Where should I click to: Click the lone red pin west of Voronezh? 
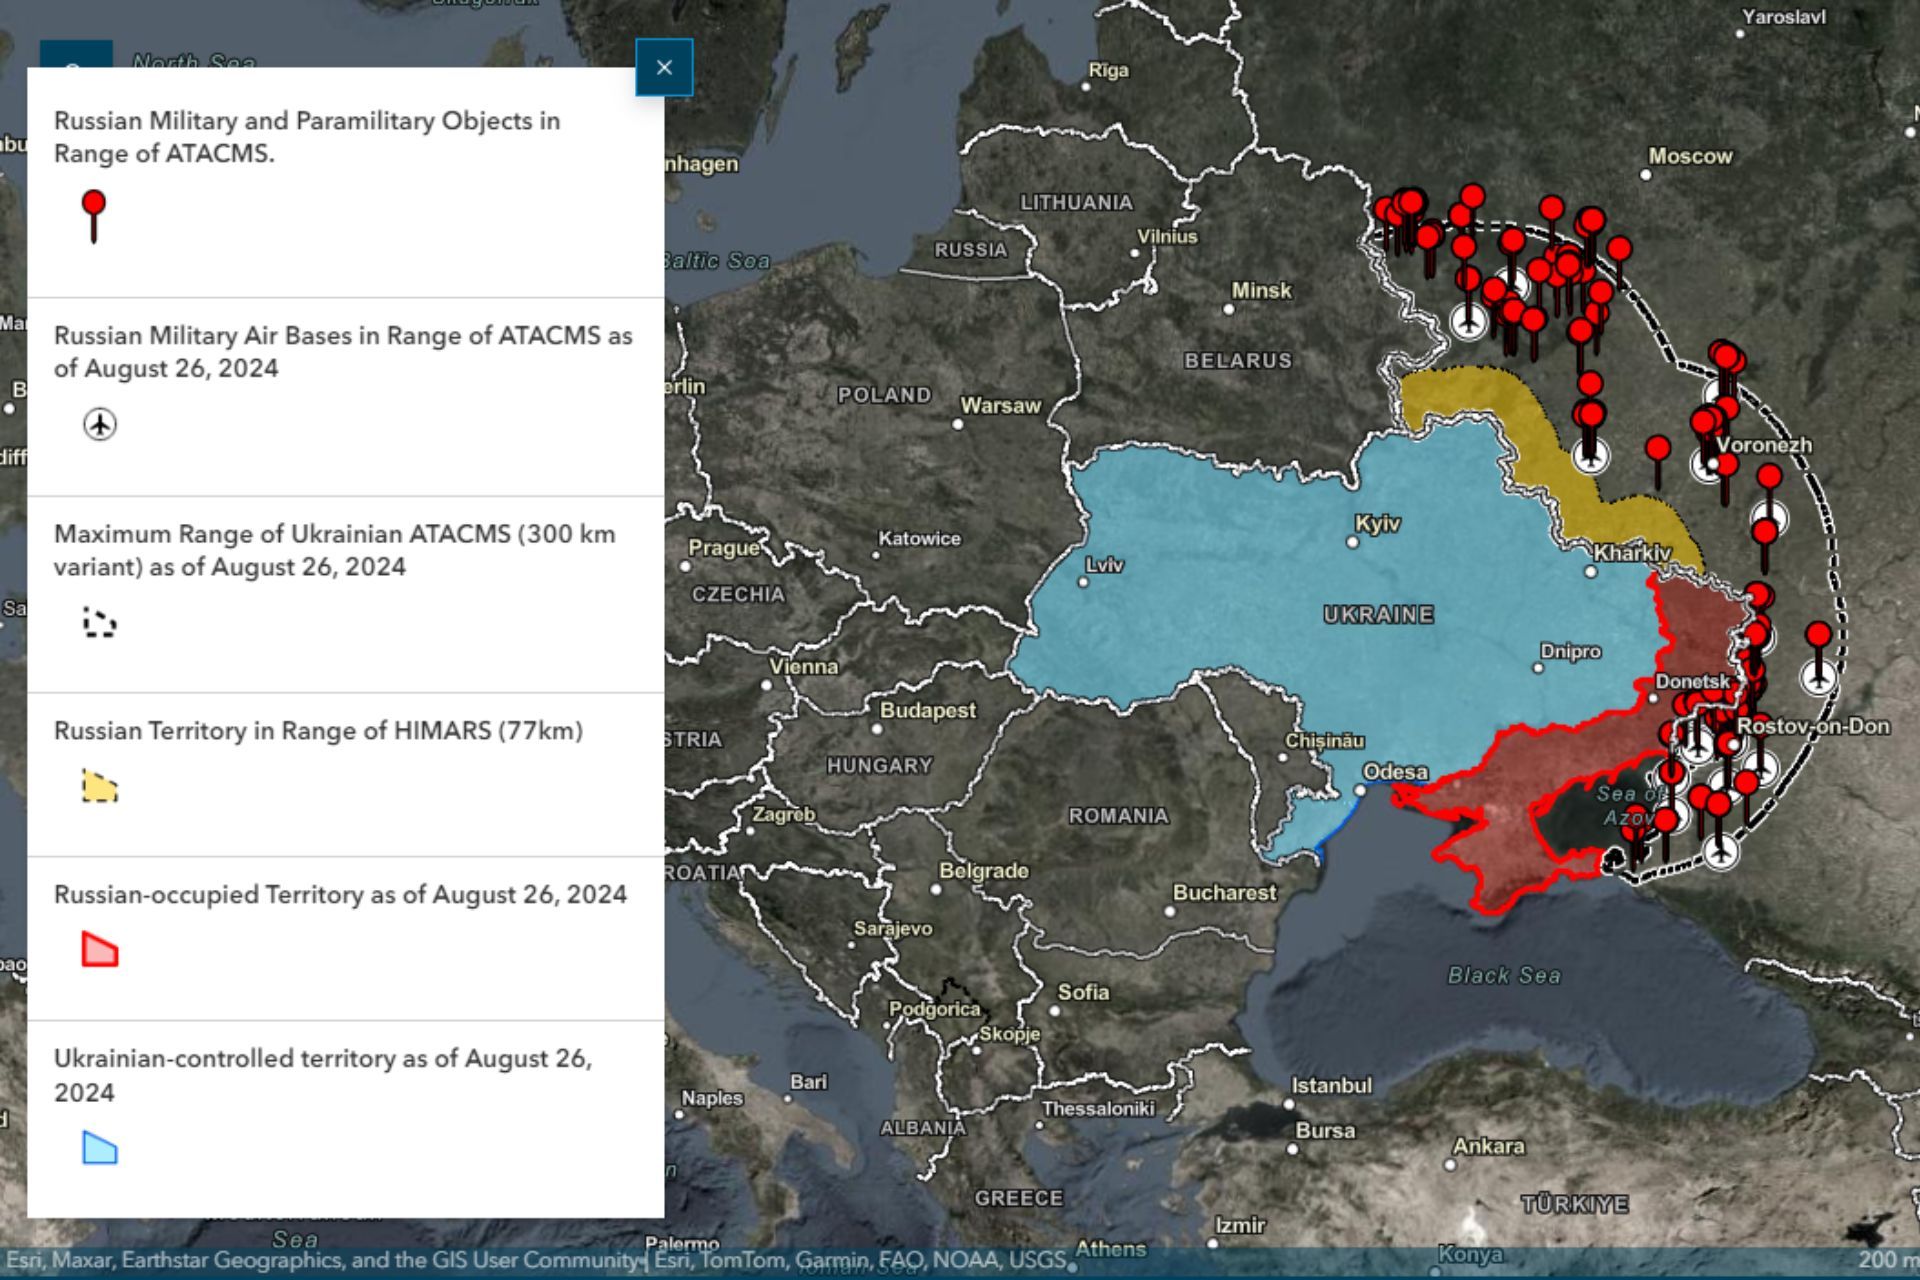click(x=1657, y=450)
